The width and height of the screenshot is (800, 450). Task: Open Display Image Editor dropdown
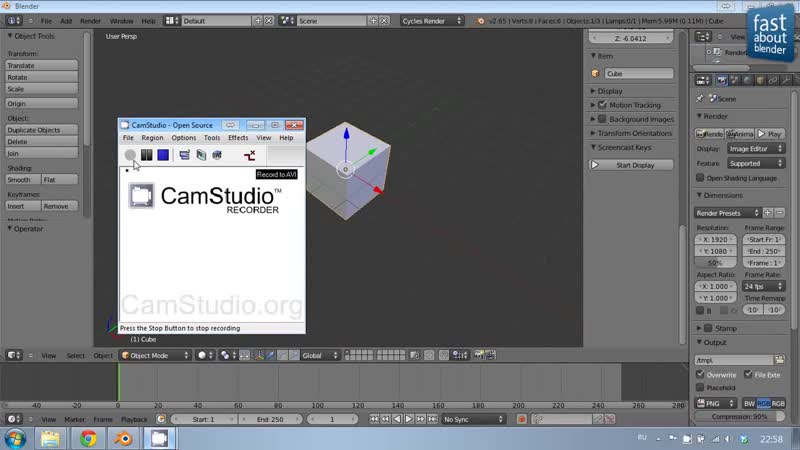pos(756,148)
